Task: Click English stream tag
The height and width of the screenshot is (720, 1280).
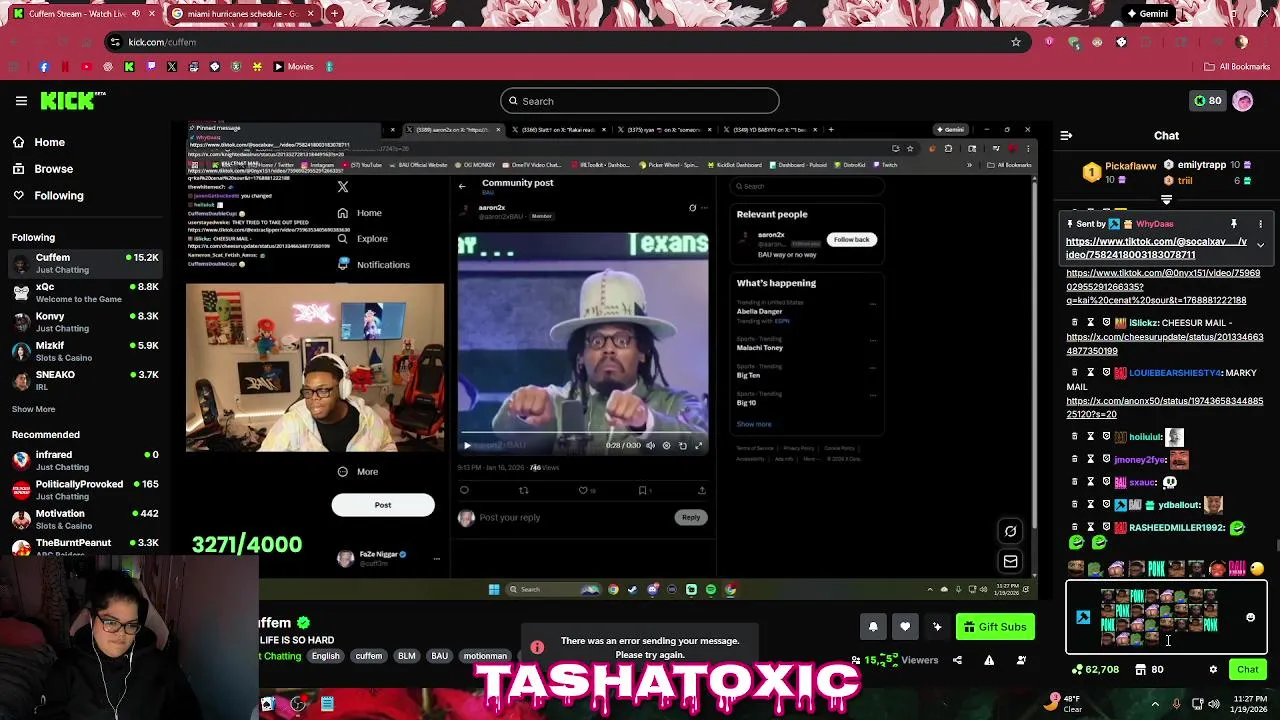Action: (x=325, y=656)
